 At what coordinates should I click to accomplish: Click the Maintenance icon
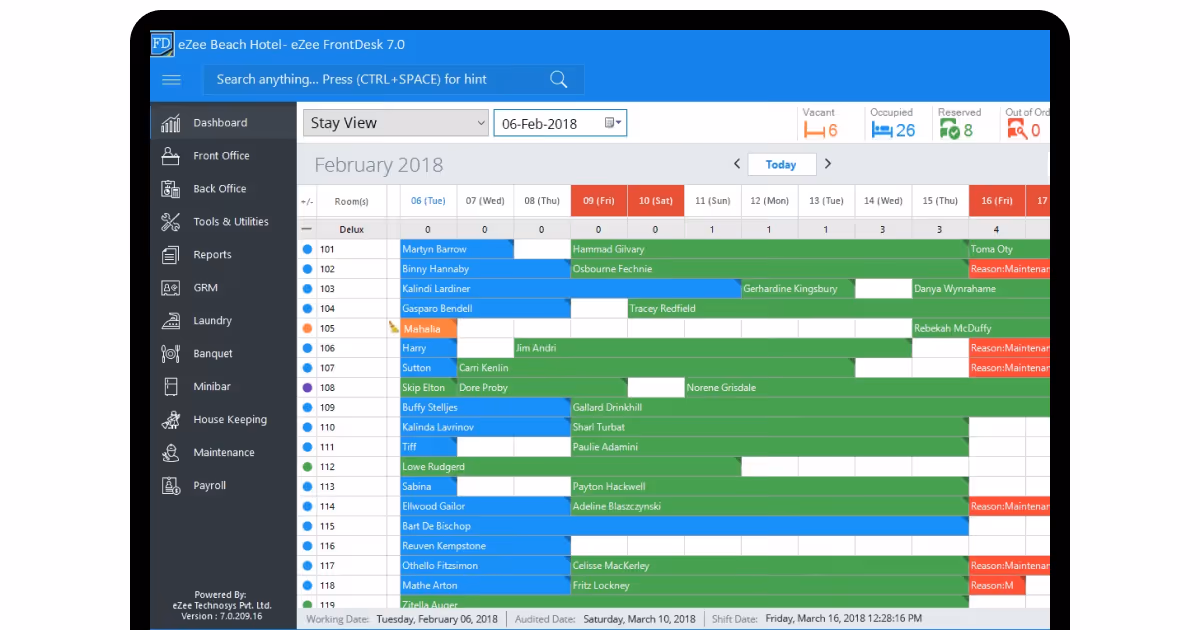[x=171, y=452]
